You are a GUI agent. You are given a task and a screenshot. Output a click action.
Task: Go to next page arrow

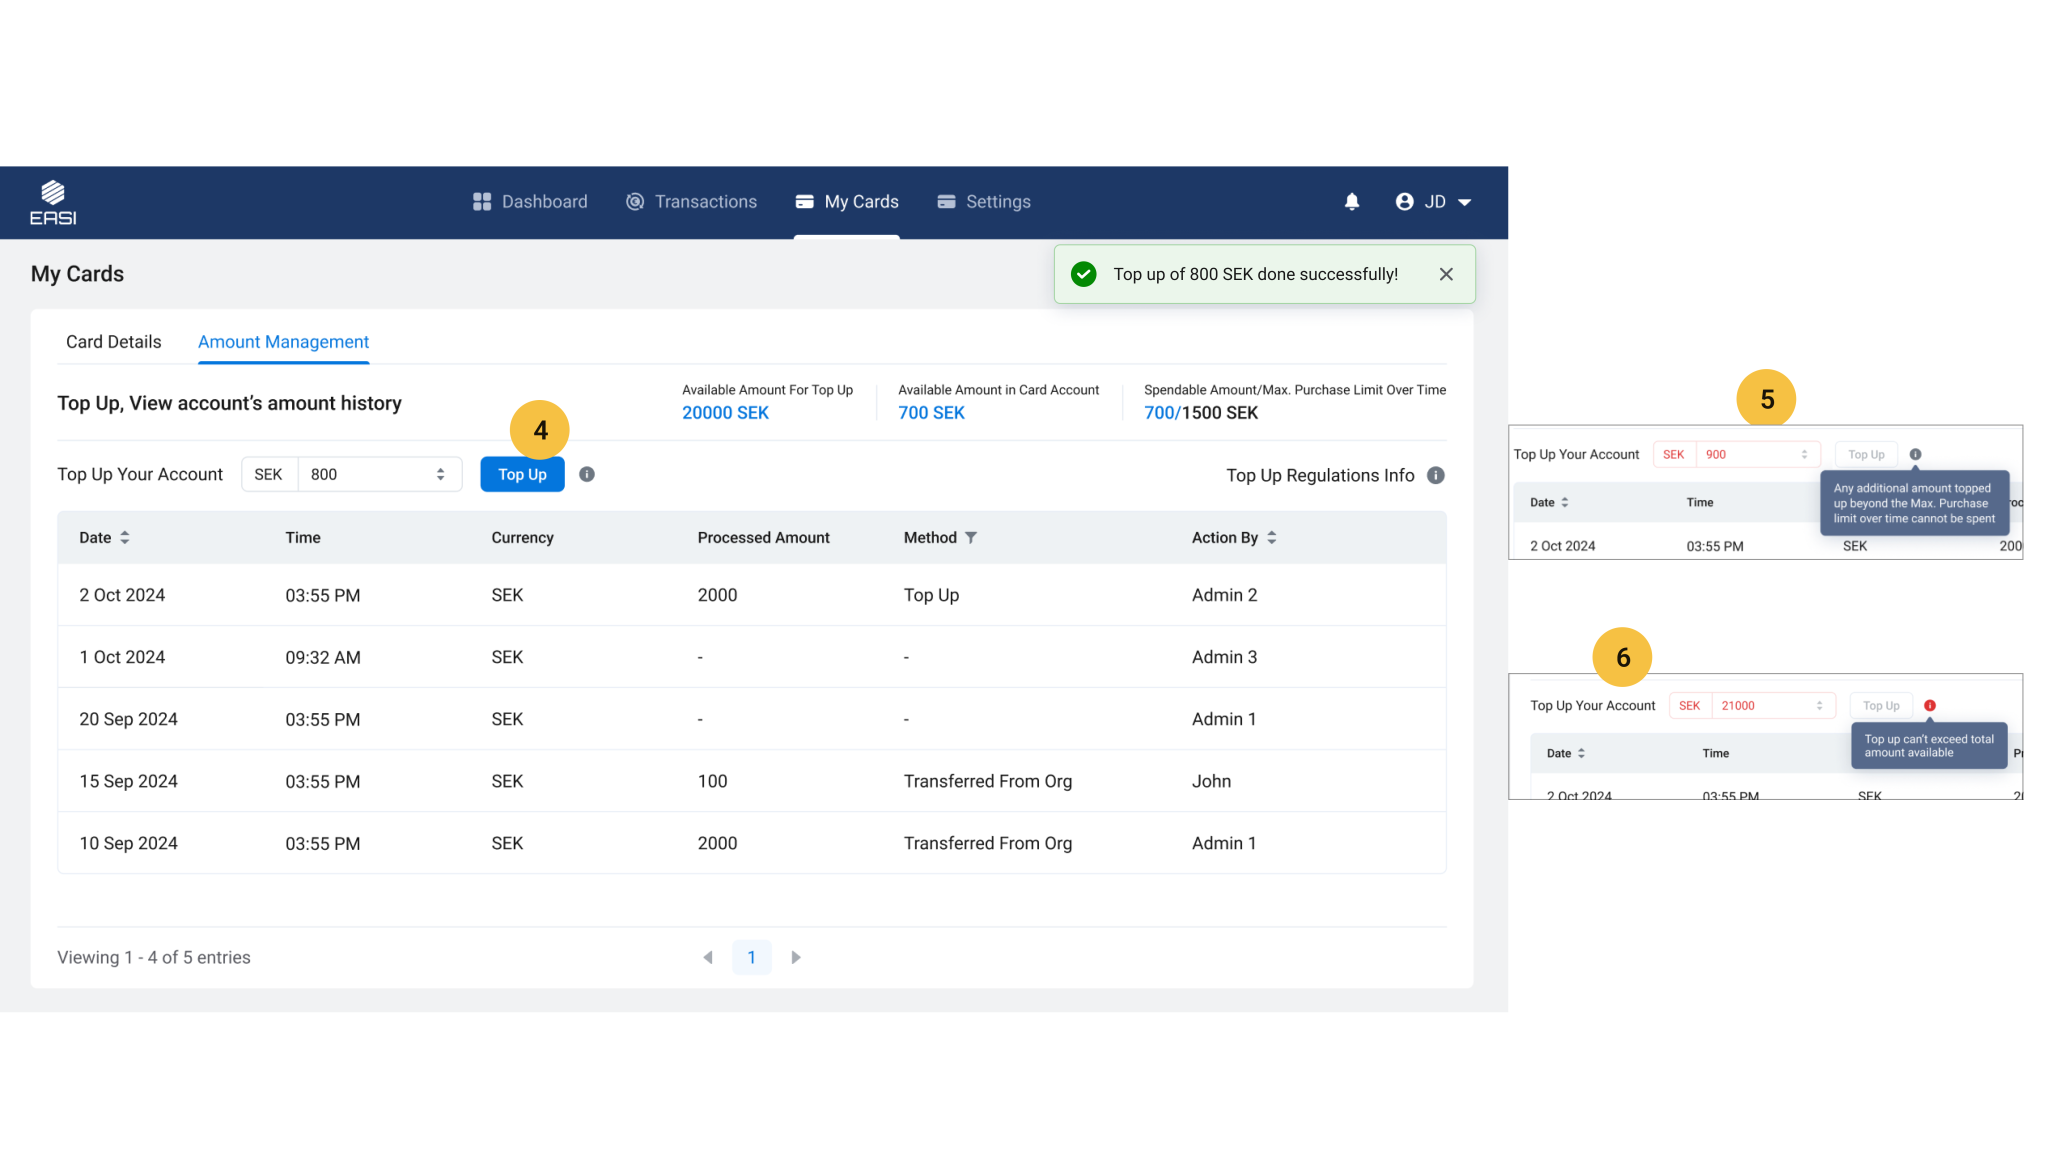tap(796, 958)
